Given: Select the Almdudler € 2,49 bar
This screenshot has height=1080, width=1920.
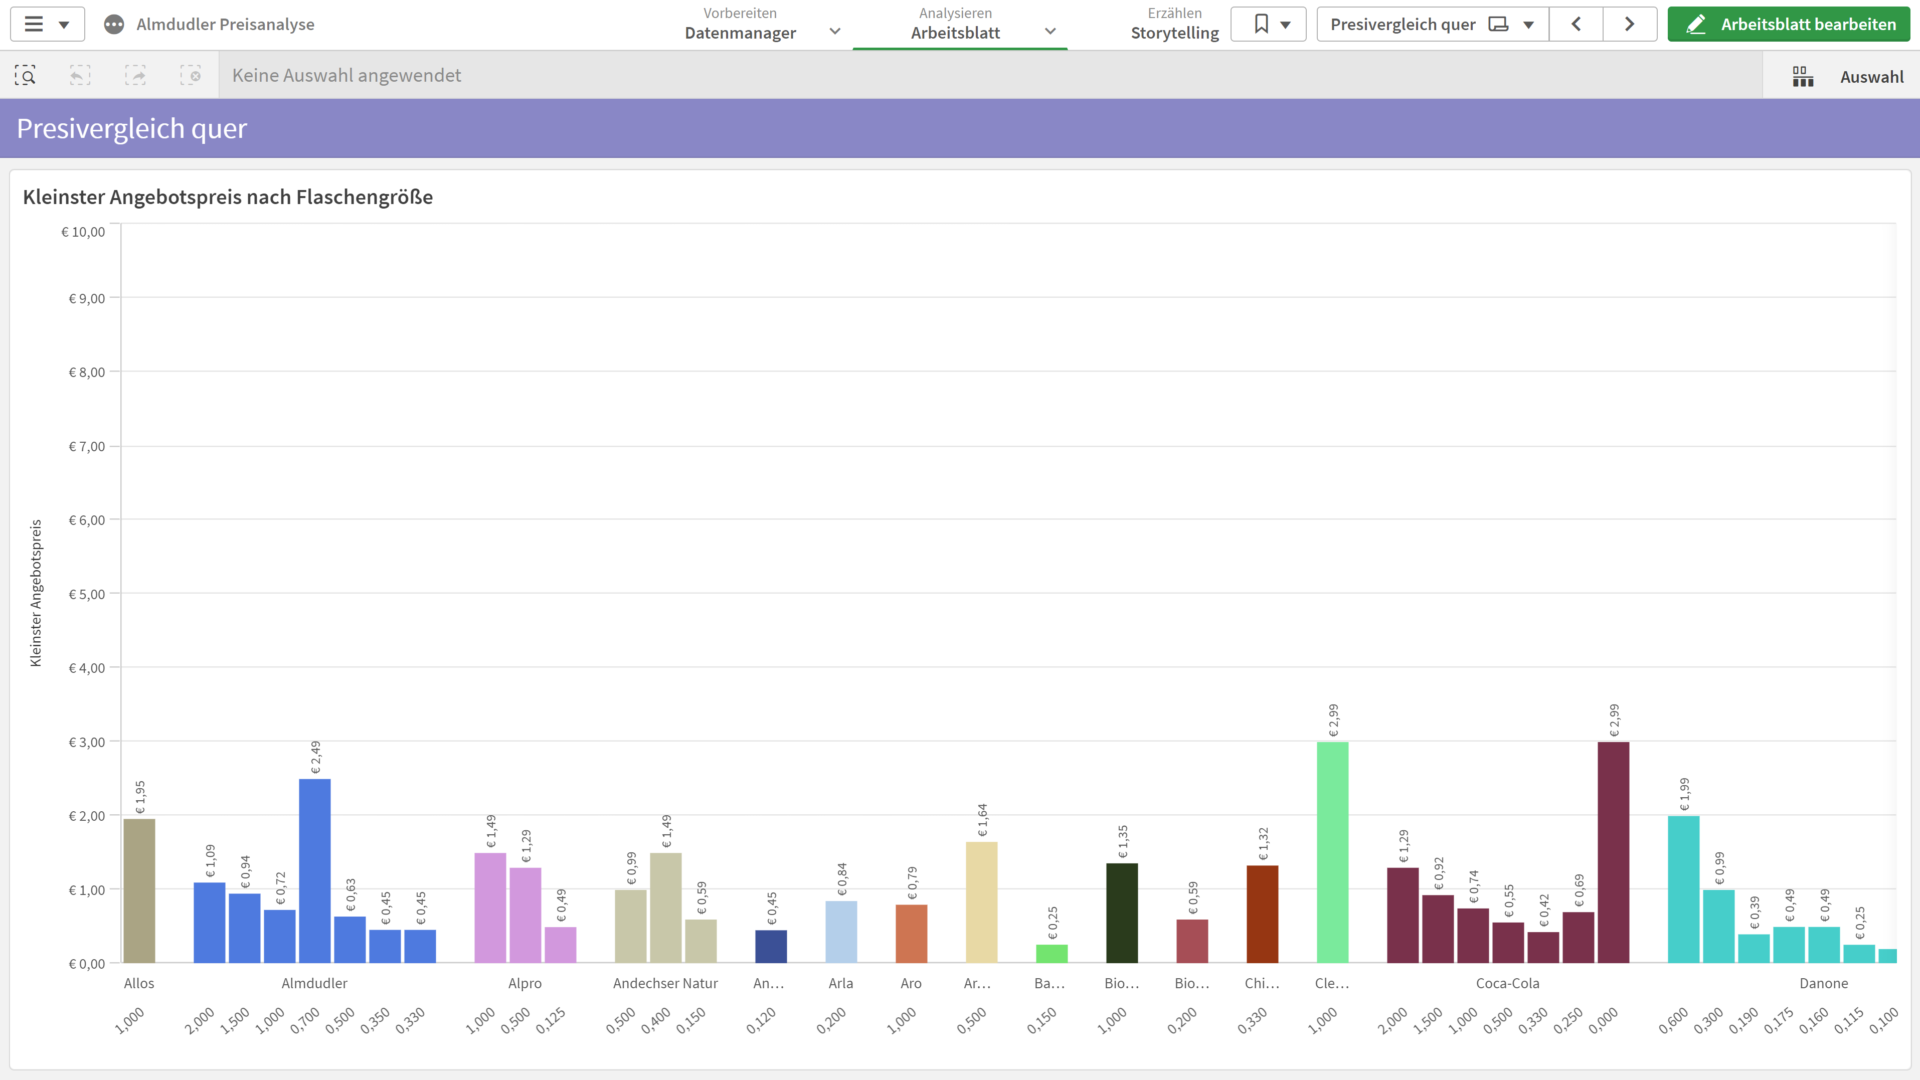Looking at the screenshot, I should coord(315,871).
